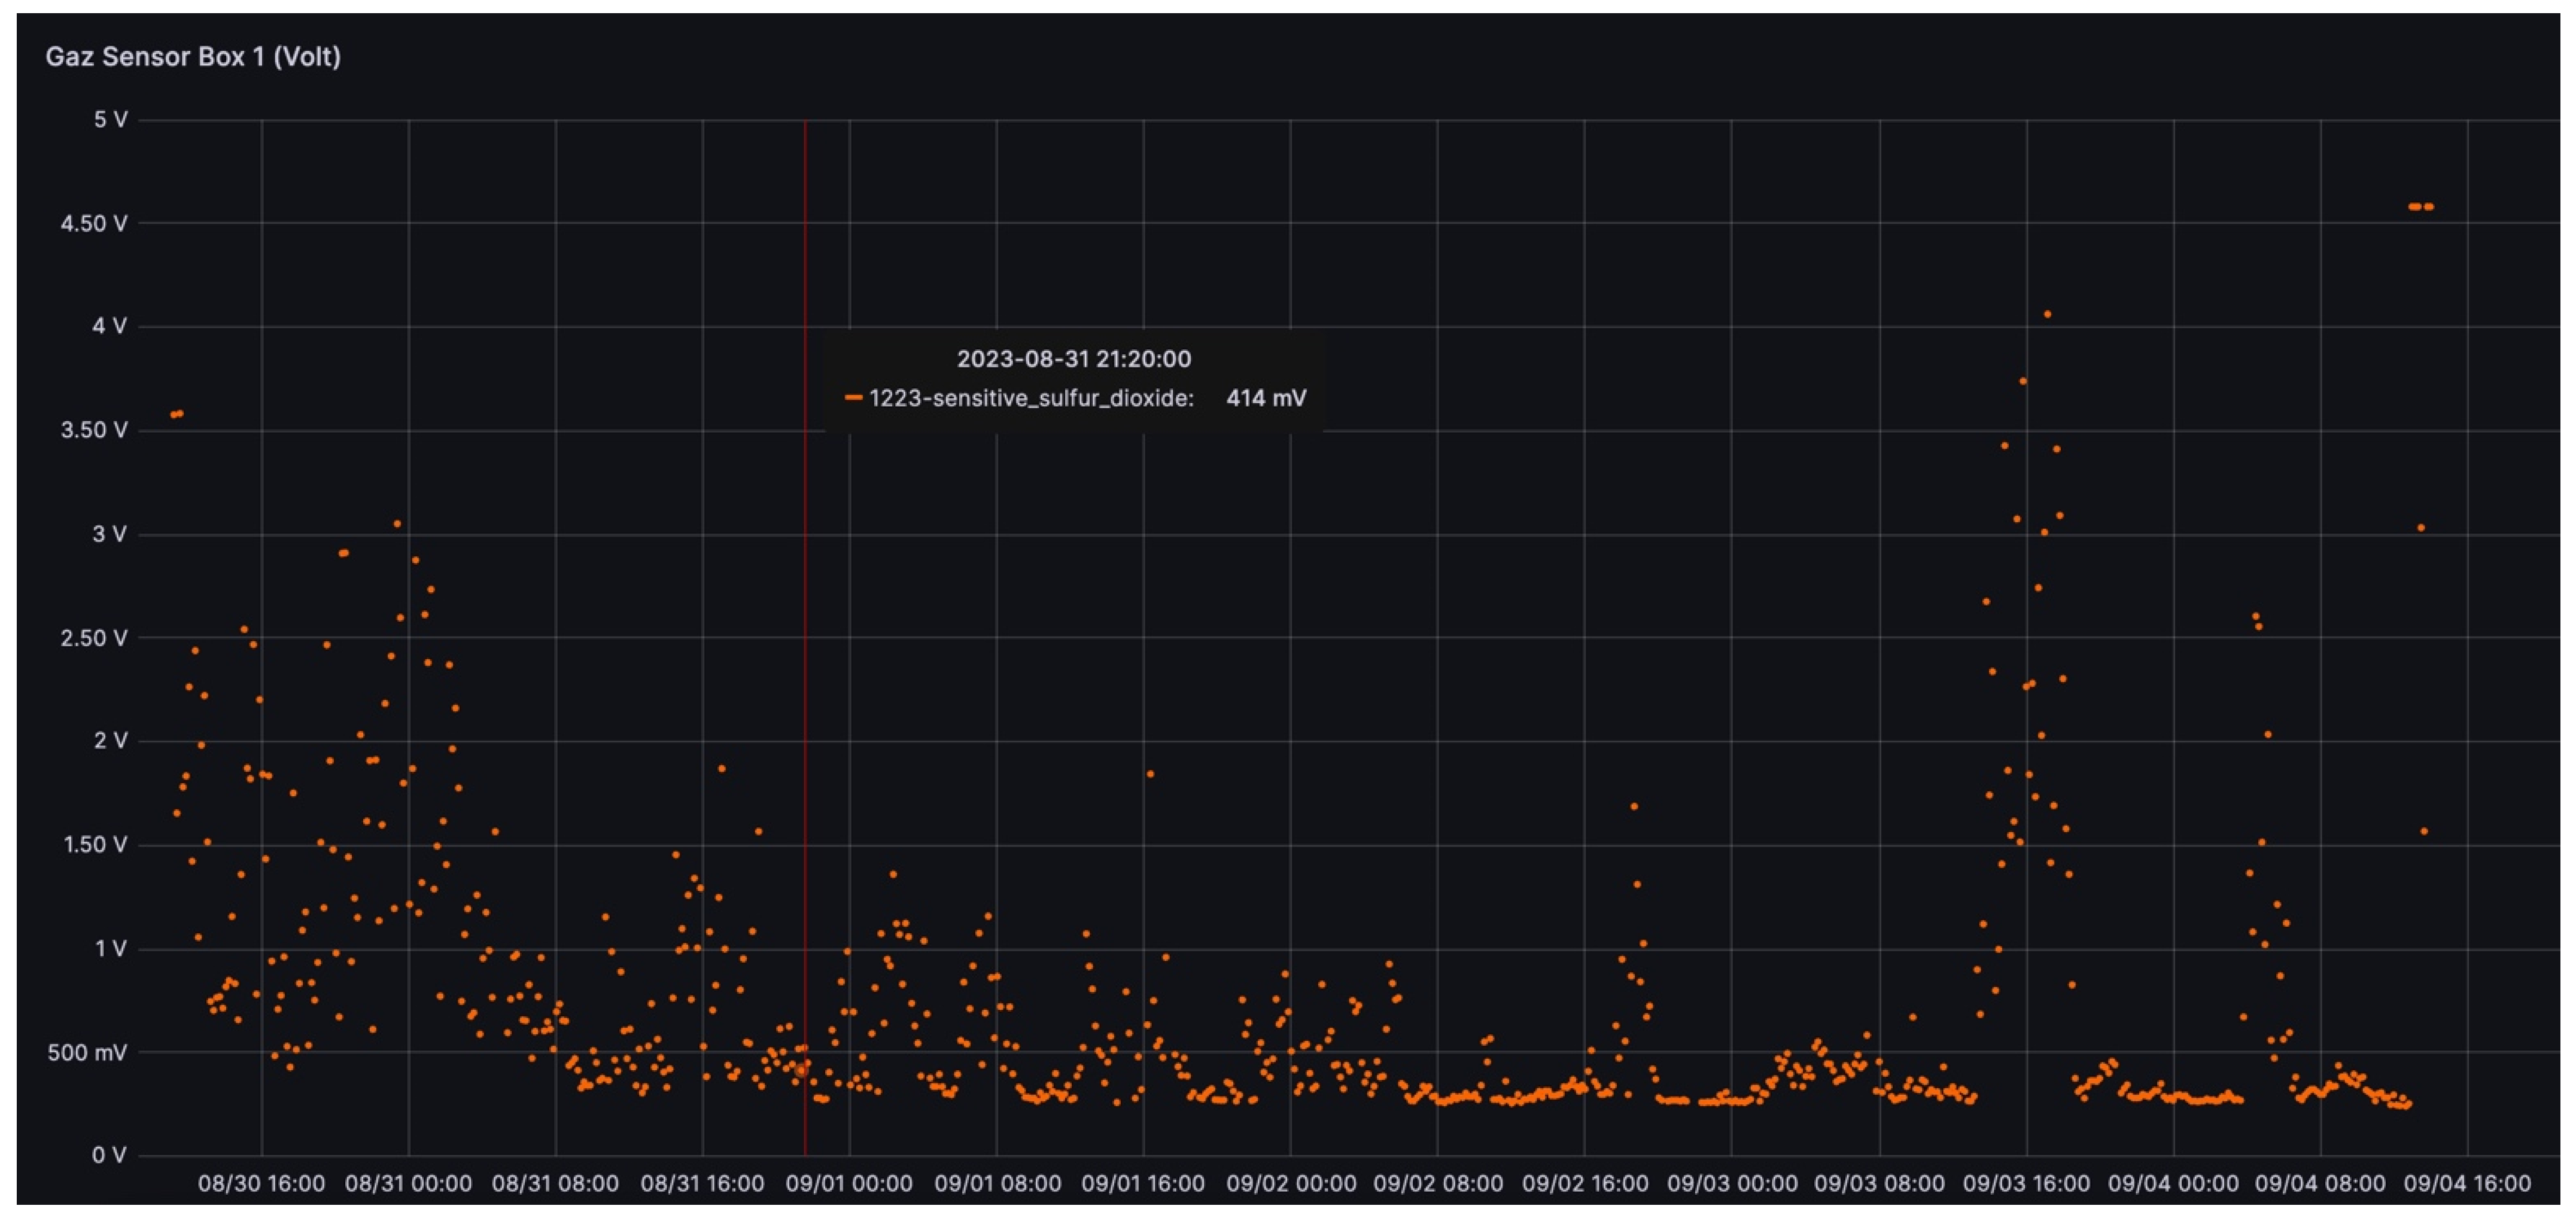
Task: Open the Gaz Sensor Box 1 (Volt) panel title
Action: (193, 57)
